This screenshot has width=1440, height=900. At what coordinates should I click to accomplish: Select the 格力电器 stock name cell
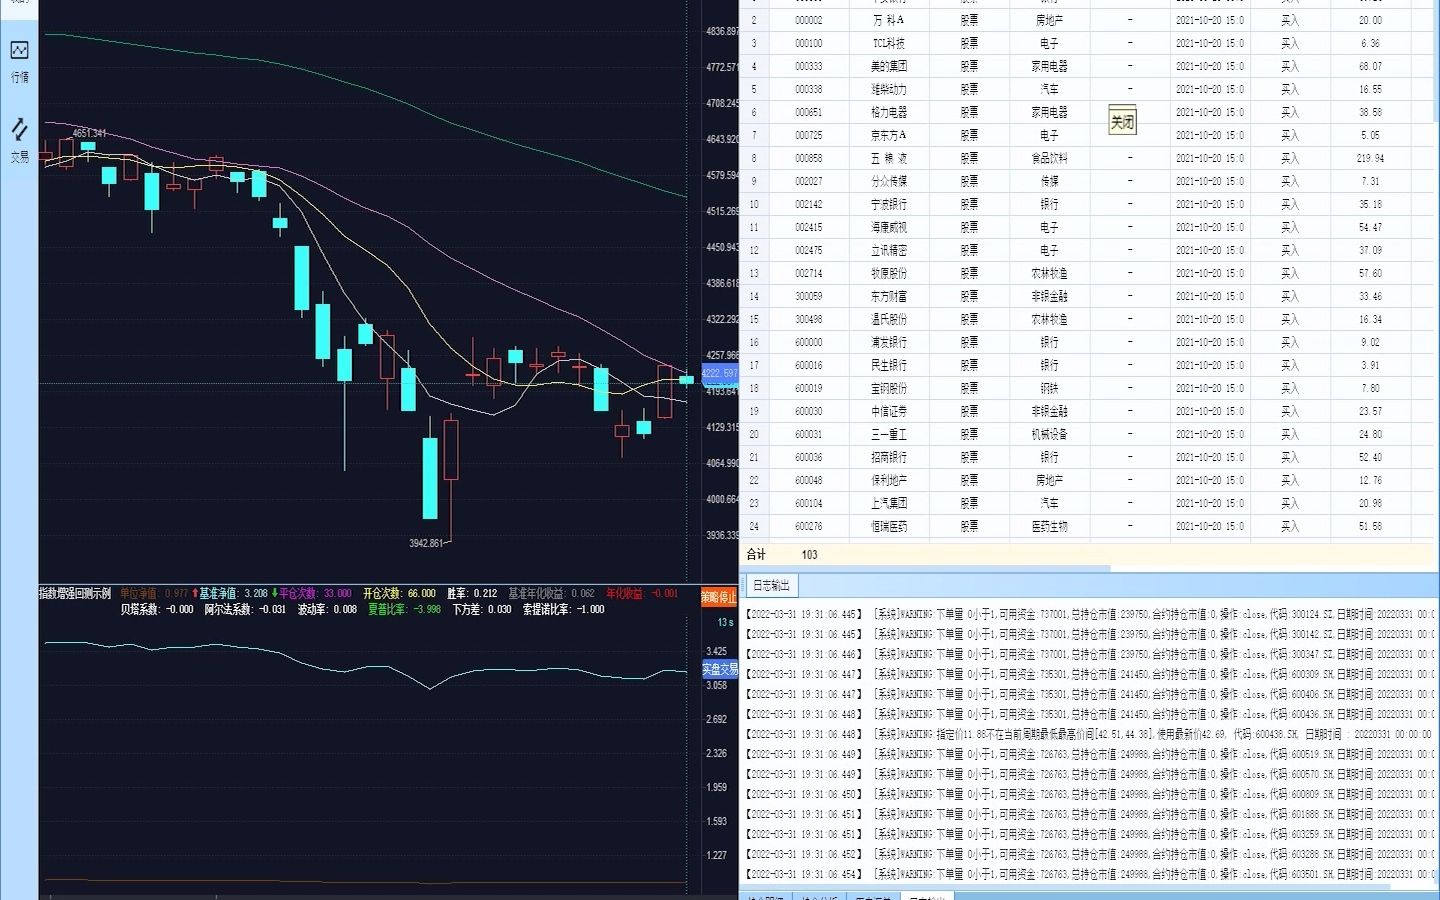pyautogui.click(x=888, y=112)
